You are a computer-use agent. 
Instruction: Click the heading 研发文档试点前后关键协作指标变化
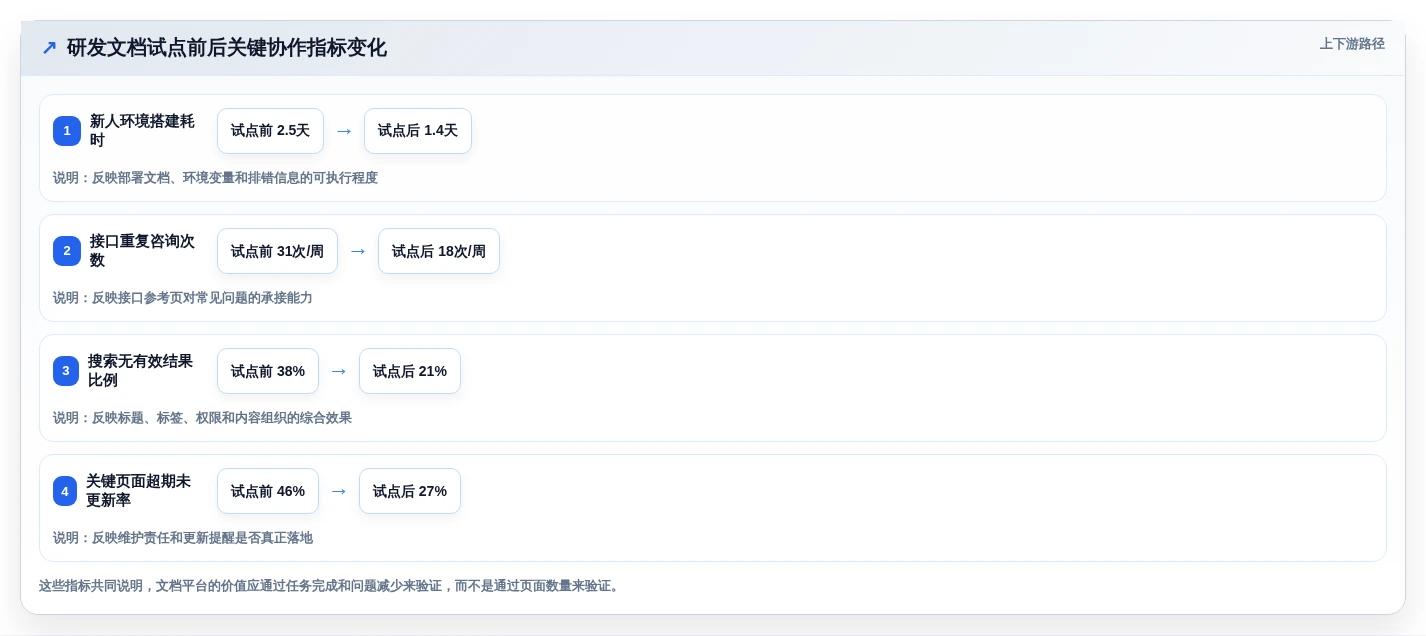tap(227, 48)
